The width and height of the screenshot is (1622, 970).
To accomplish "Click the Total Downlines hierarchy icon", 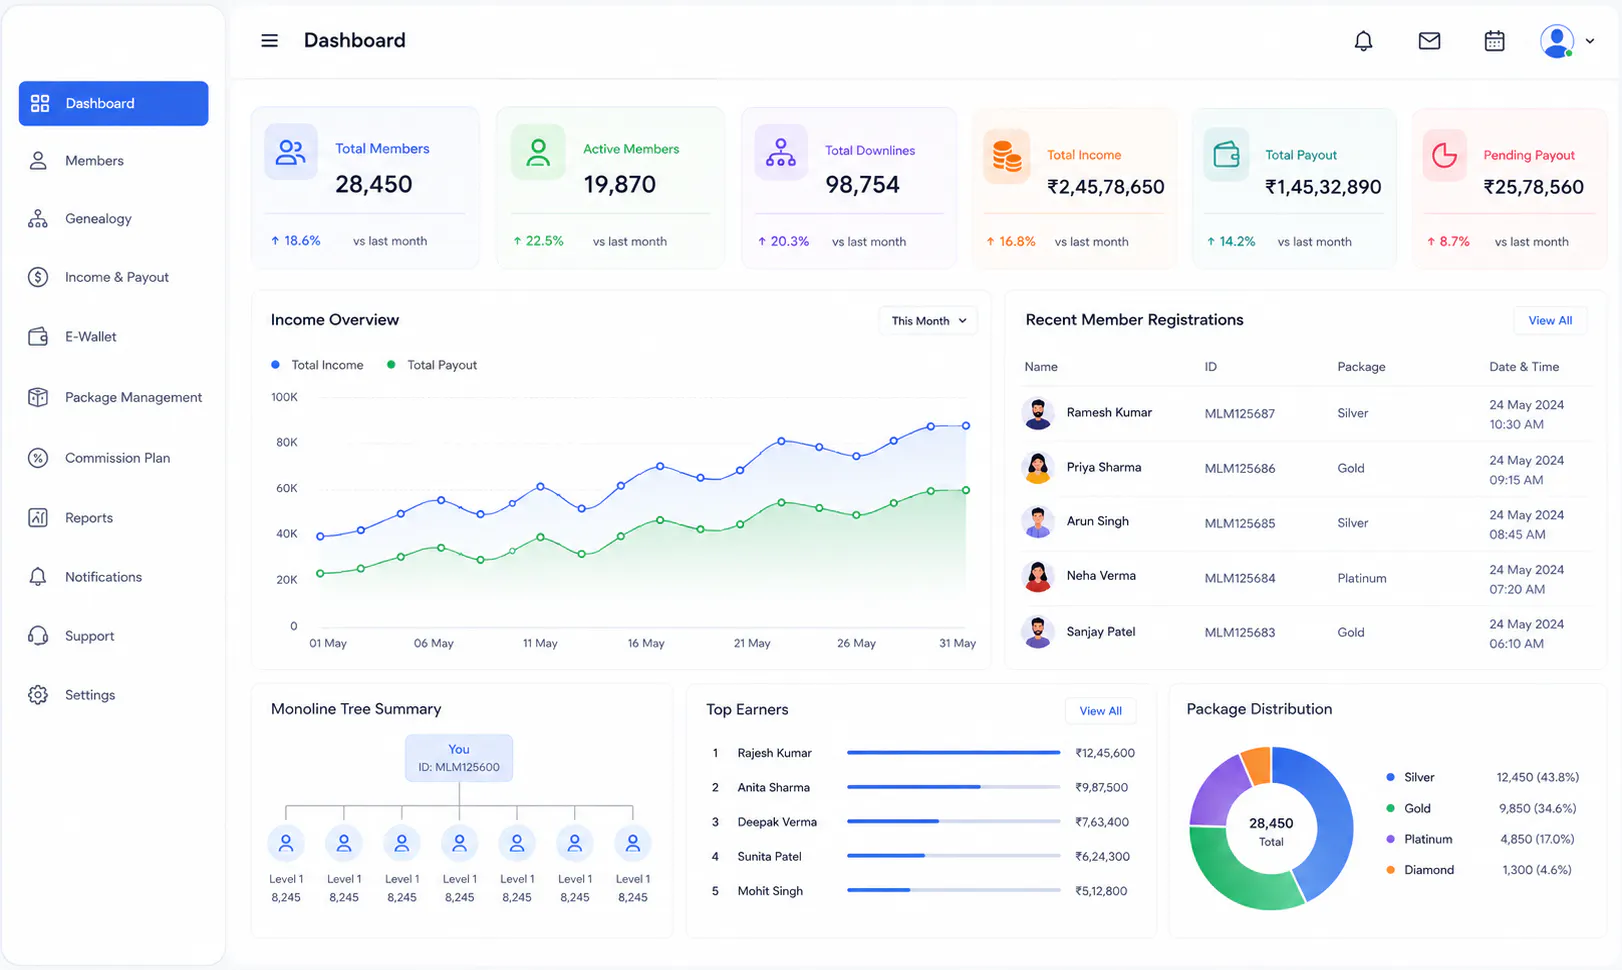I will pyautogui.click(x=781, y=152).
